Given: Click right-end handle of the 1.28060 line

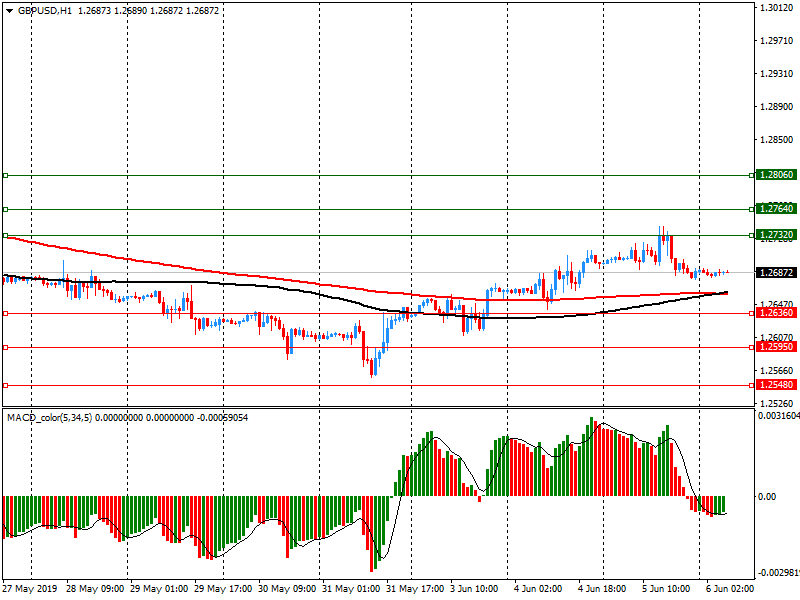Looking at the screenshot, I should tap(752, 176).
